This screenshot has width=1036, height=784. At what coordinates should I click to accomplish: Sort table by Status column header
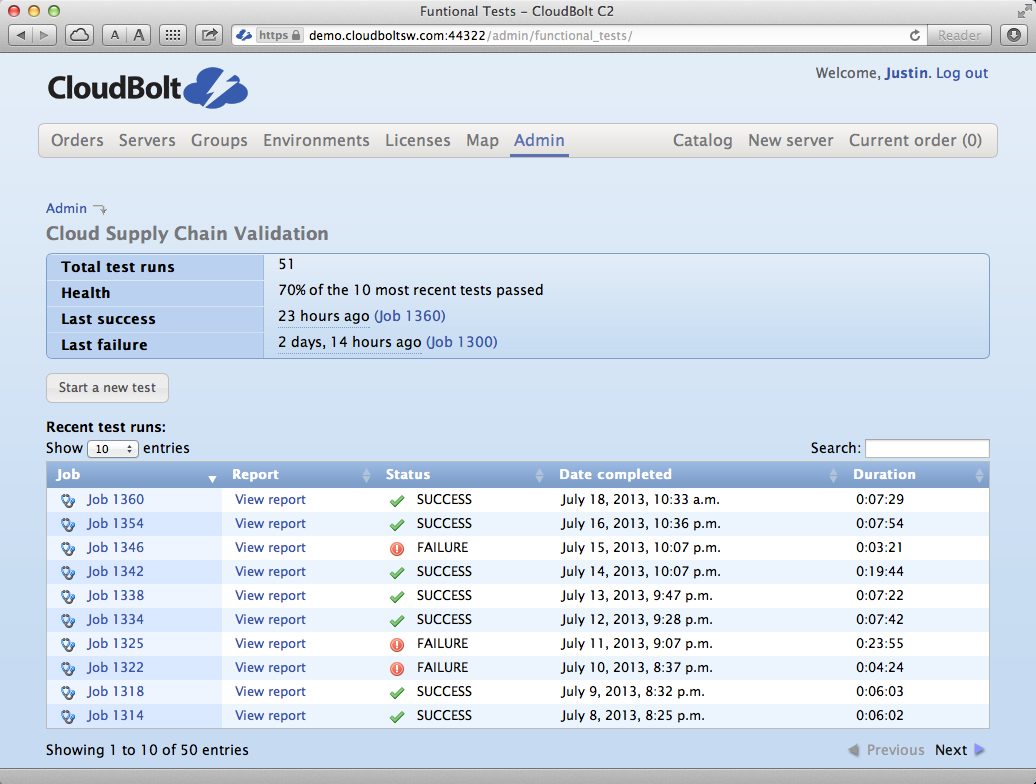462,474
